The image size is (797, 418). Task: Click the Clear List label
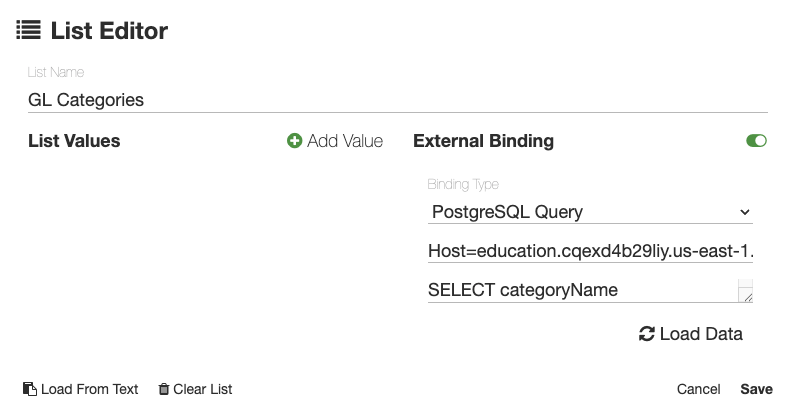203,389
